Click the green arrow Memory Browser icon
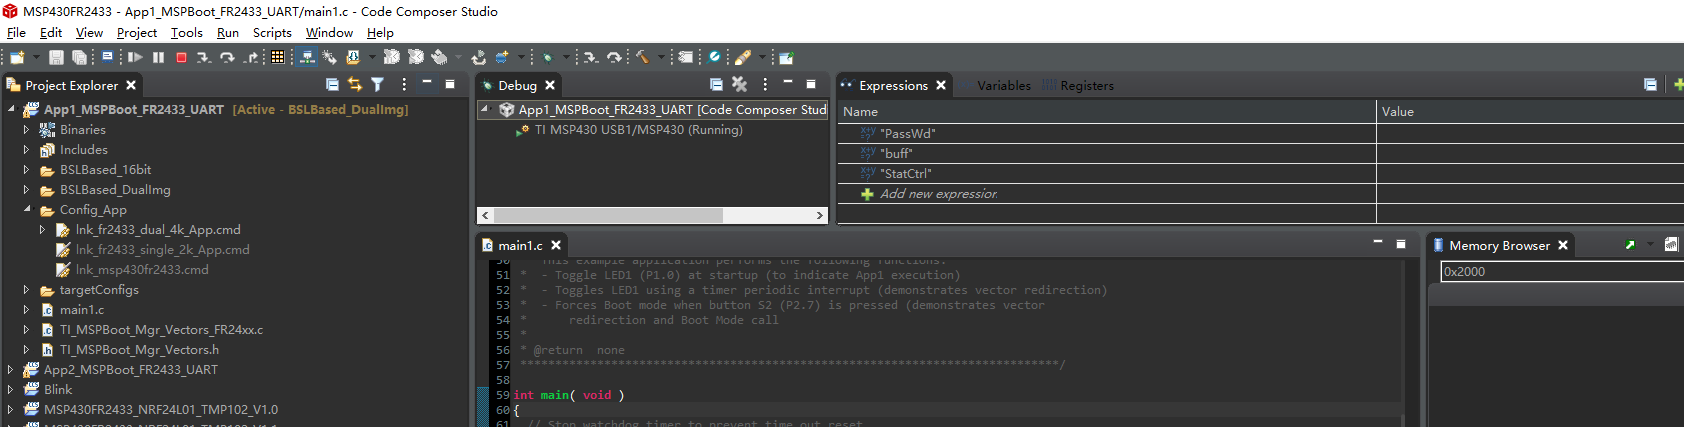1684x427 pixels. point(1630,245)
